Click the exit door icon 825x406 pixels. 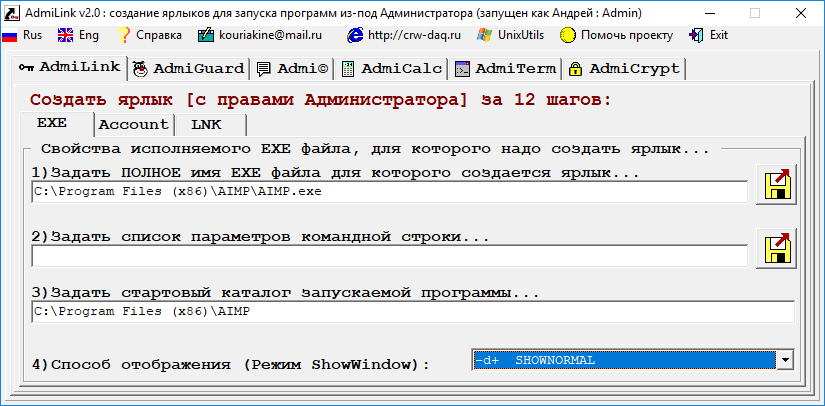point(696,35)
